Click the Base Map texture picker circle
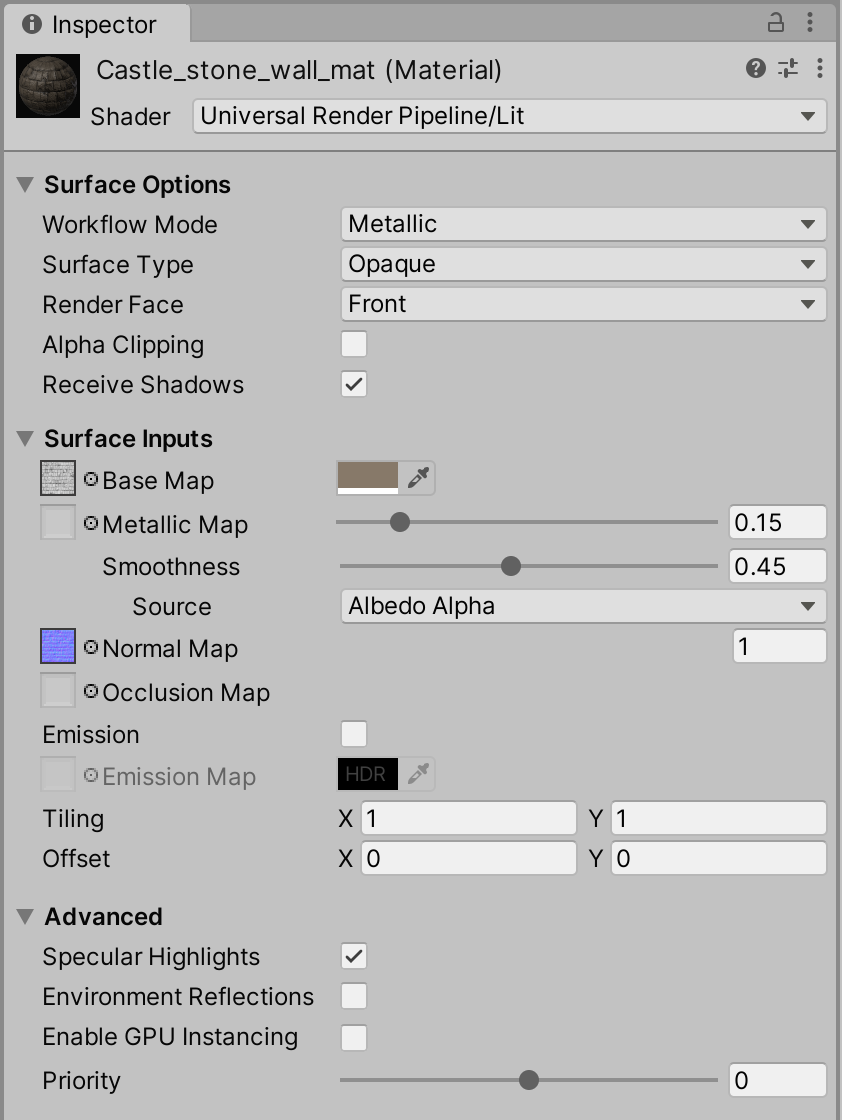The image size is (842, 1120). pyautogui.click(x=91, y=480)
